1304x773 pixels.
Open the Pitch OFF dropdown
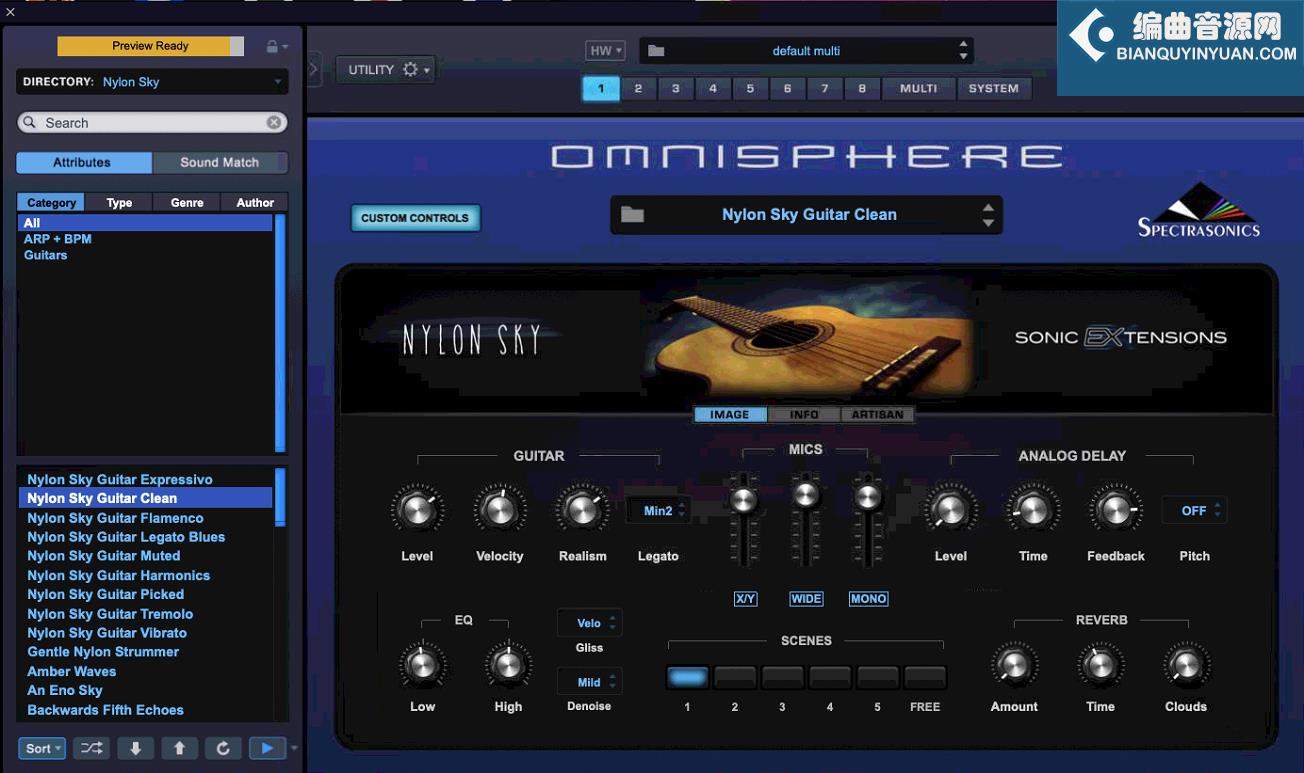coord(1194,511)
